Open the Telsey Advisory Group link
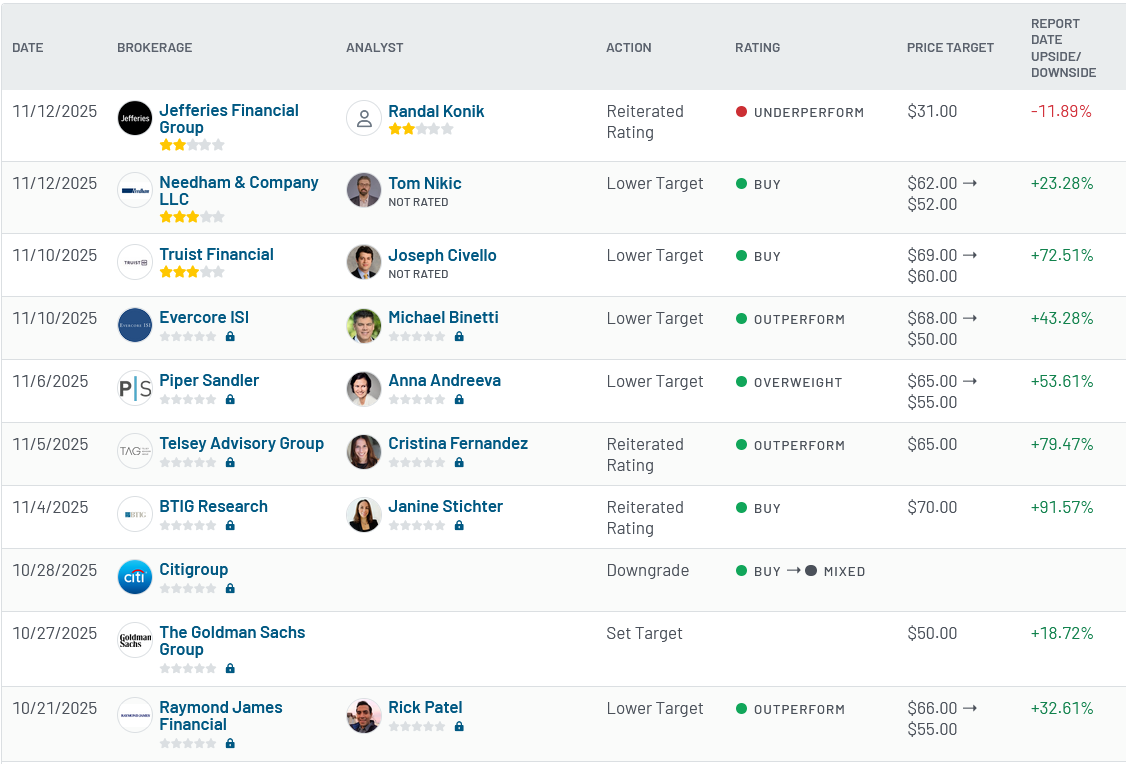Image resolution: width=1126 pixels, height=764 pixels. tap(241, 444)
